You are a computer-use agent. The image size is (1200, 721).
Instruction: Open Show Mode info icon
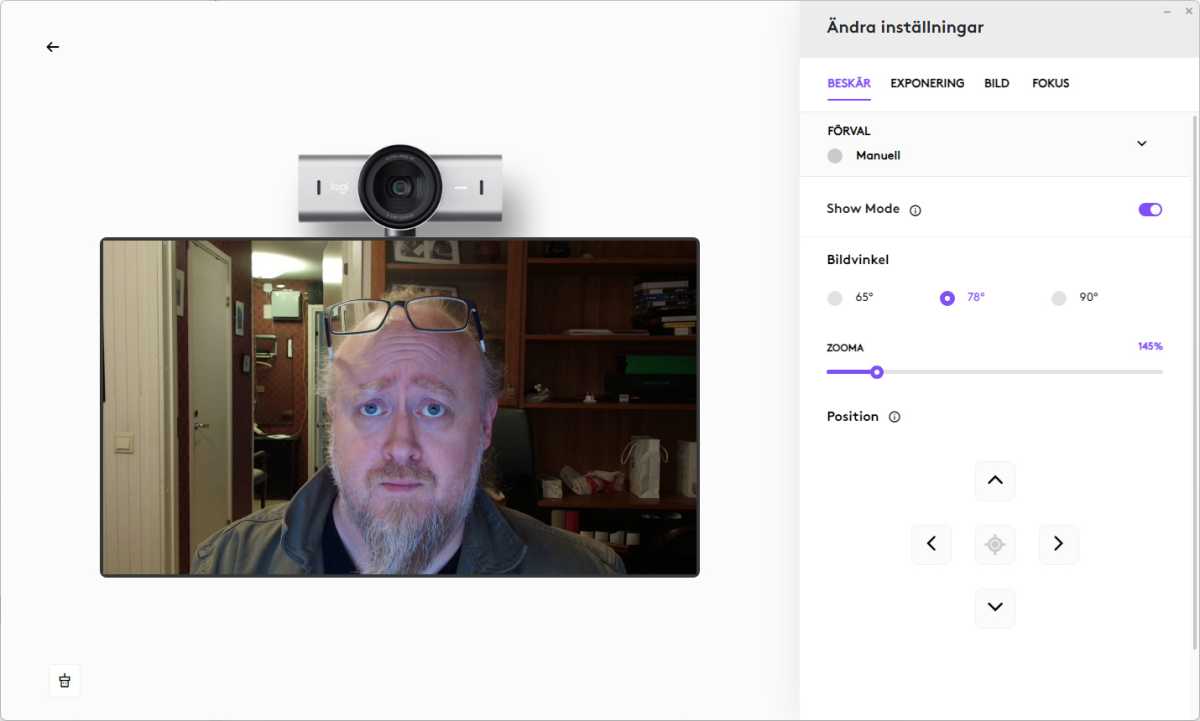click(x=915, y=210)
